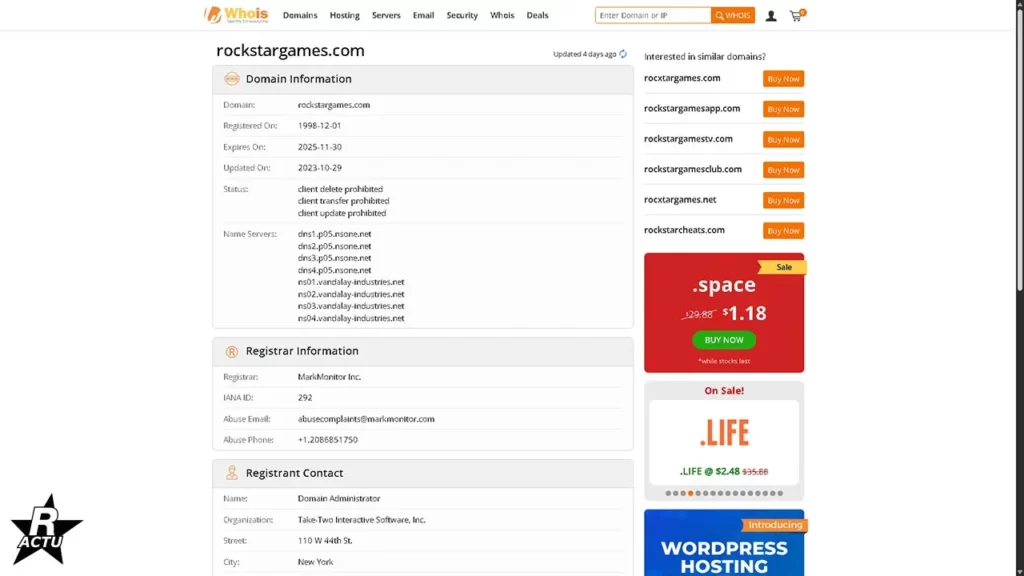The width and height of the screenshot is (1024, 576).
Task: Select the street value 110 W 44th St.
Action: [325, 541]
